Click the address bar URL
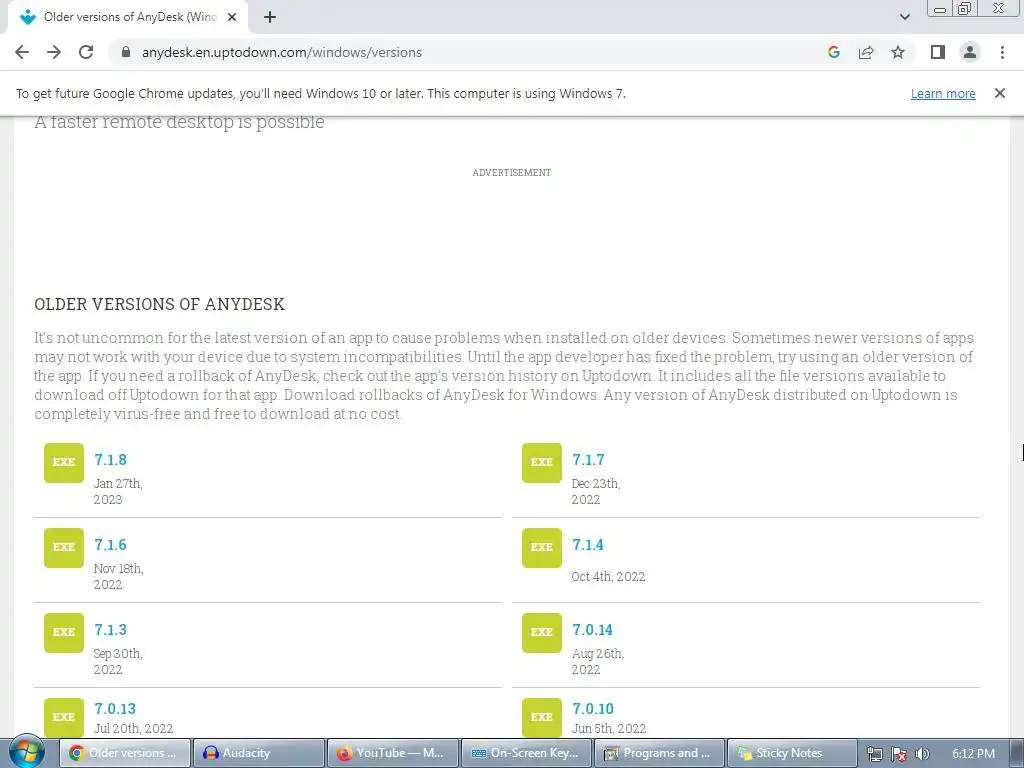Viewport: 1024px width, 768px height. 281,52
